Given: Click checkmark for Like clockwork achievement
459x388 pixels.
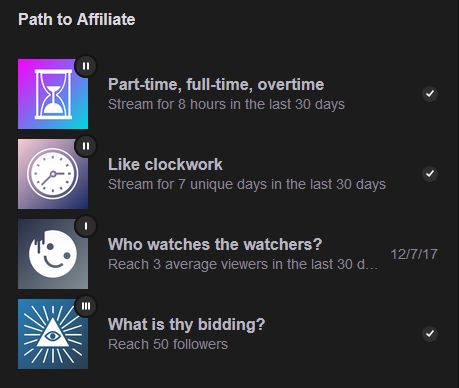Looking at the screenshot, I should click(430, 174).
